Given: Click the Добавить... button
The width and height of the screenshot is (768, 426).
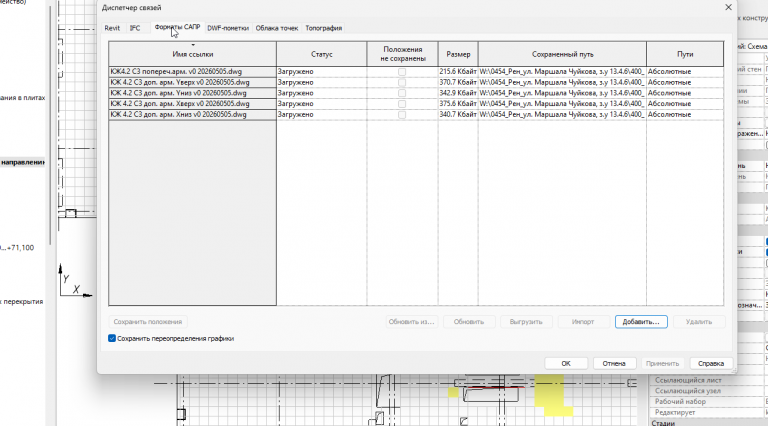Looking at the screenshot, I should [x=641, y=322].
